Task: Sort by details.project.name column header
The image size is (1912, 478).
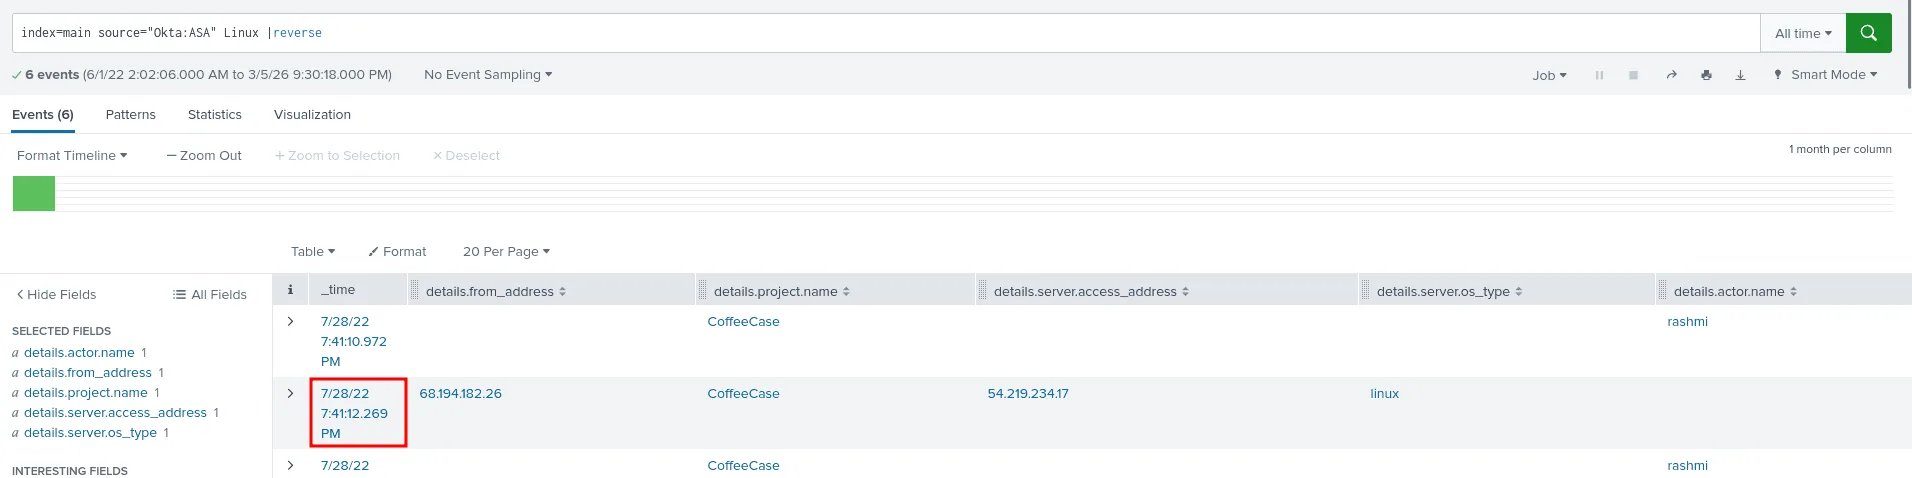Action: (x=782, y=291)
